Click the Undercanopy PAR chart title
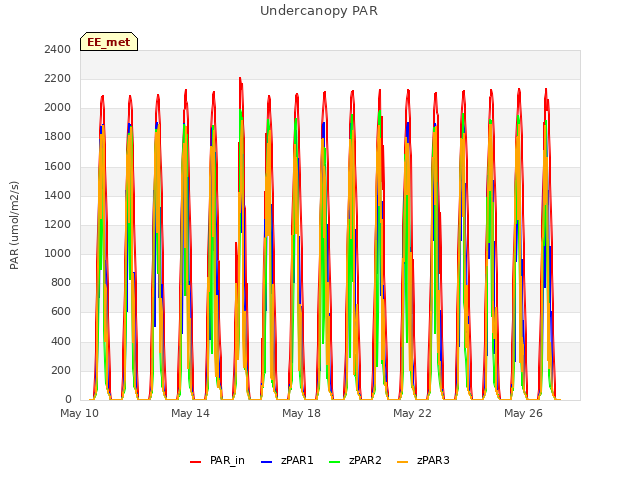Screen dimensions: 640x480 pyautogui.click(x=319, y=11)
